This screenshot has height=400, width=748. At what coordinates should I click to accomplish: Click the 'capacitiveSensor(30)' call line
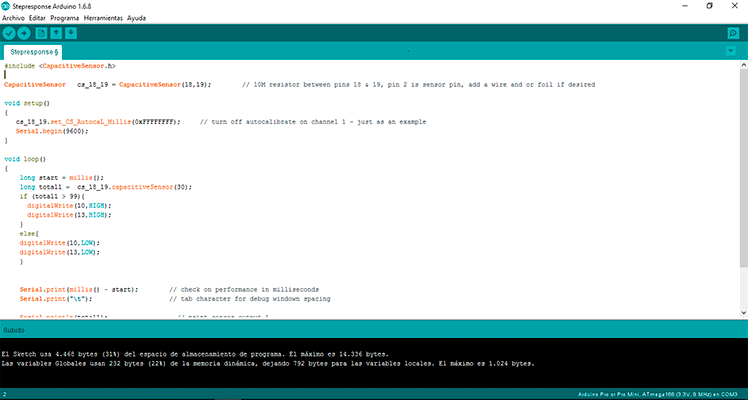pos(106,187)
